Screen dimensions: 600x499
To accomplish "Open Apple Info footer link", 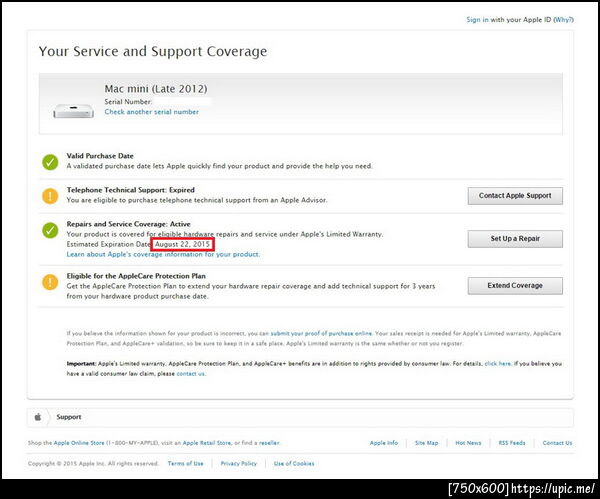I will (x=384, y=443).
